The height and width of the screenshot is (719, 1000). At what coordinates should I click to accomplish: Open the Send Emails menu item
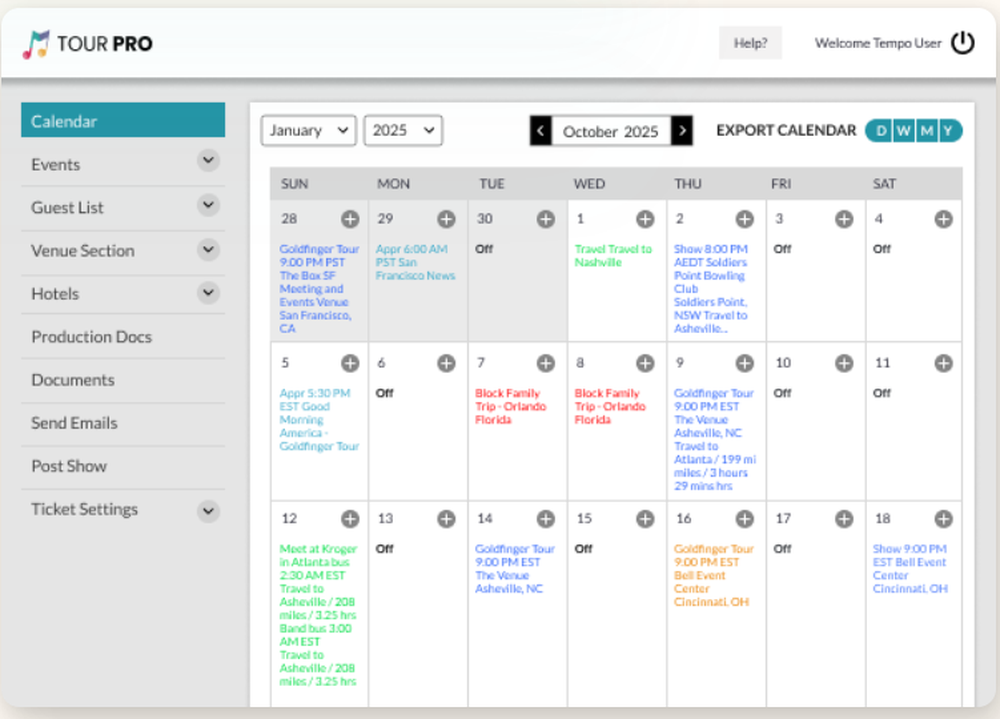pos(74,423)
